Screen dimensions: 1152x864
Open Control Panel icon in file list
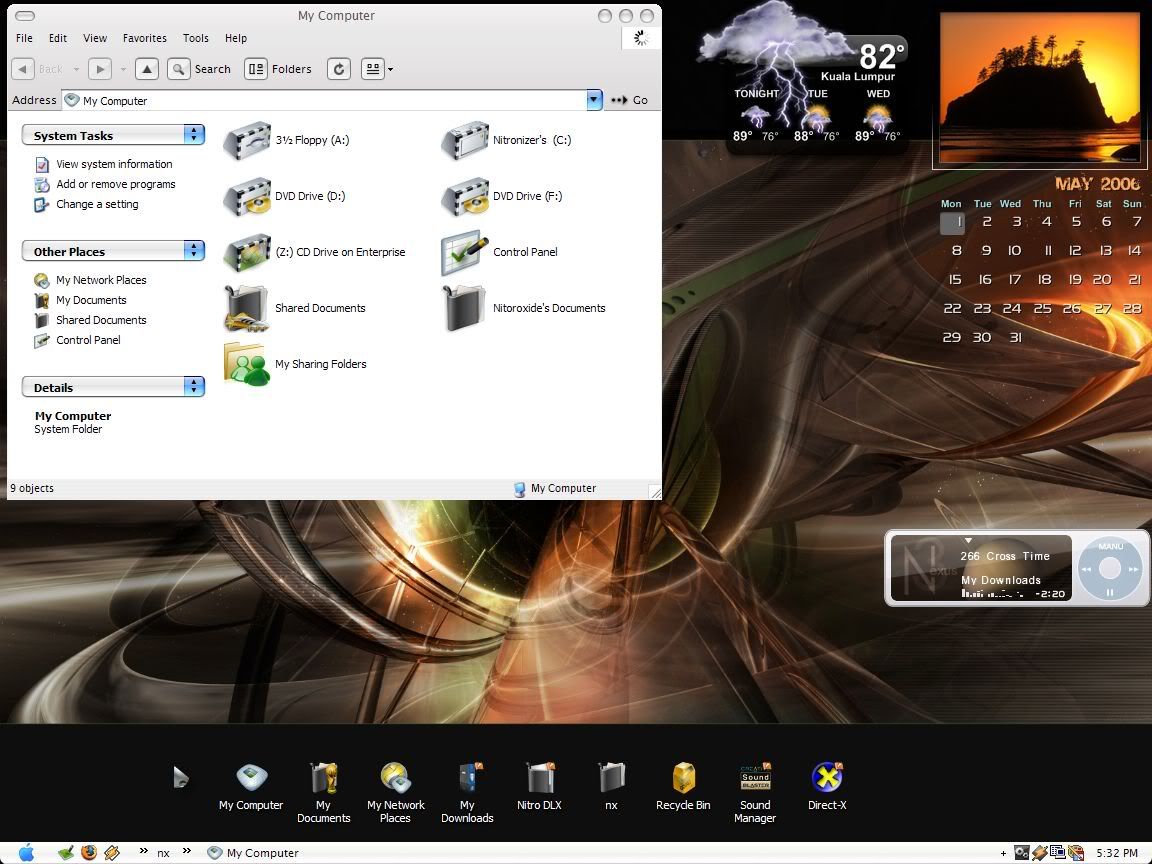pos(465,253)
